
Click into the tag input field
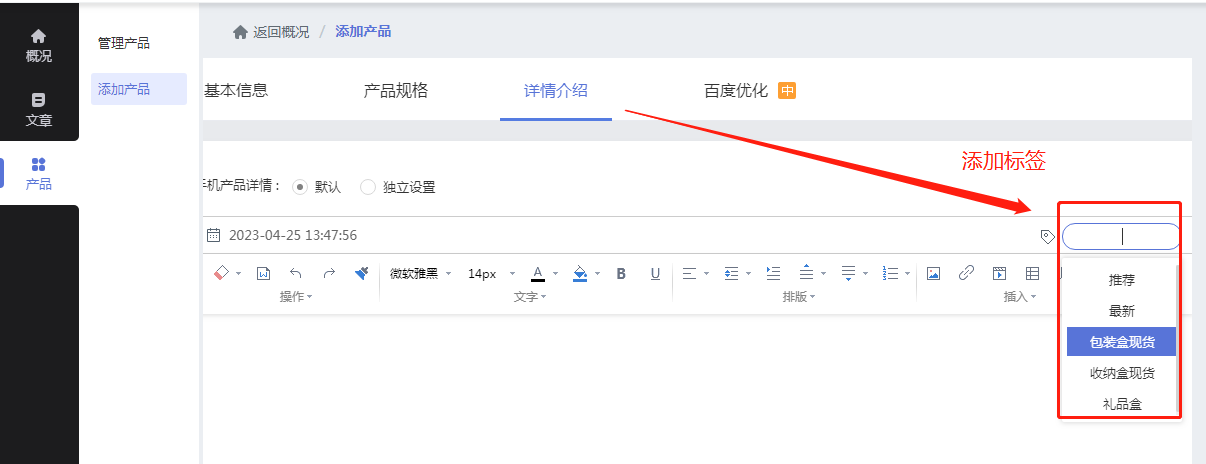click(1121, 237)
